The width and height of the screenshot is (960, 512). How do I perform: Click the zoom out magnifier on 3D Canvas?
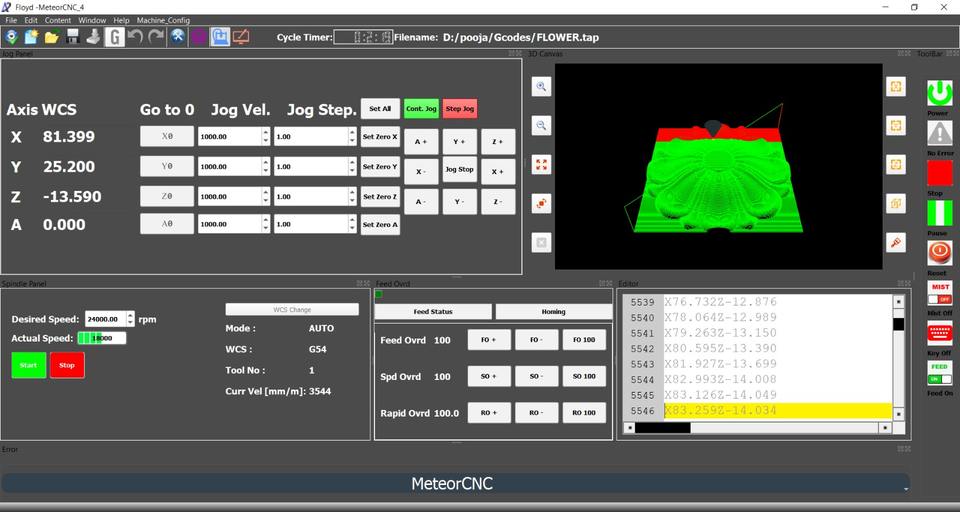pos(541,126)
